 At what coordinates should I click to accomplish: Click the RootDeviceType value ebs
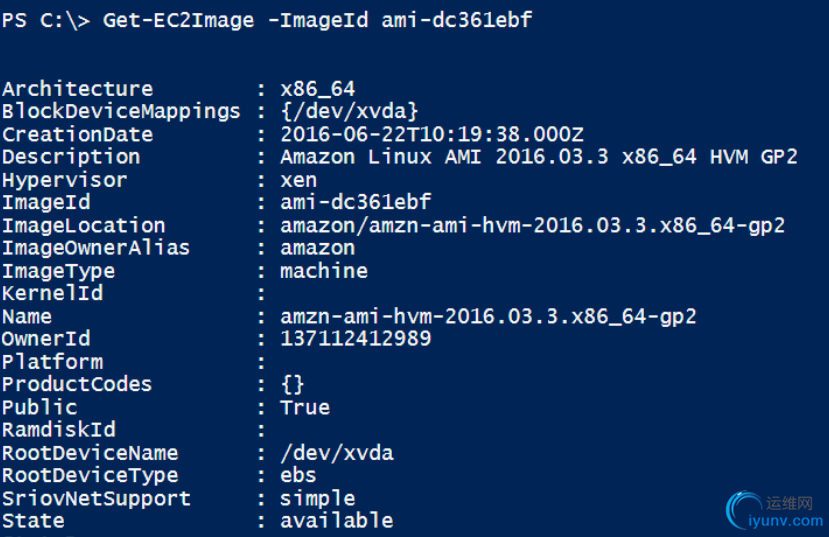(298, 475)
